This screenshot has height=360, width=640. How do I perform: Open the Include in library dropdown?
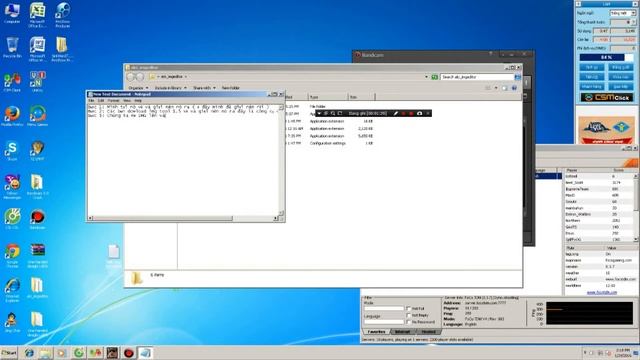coord(171,88)
